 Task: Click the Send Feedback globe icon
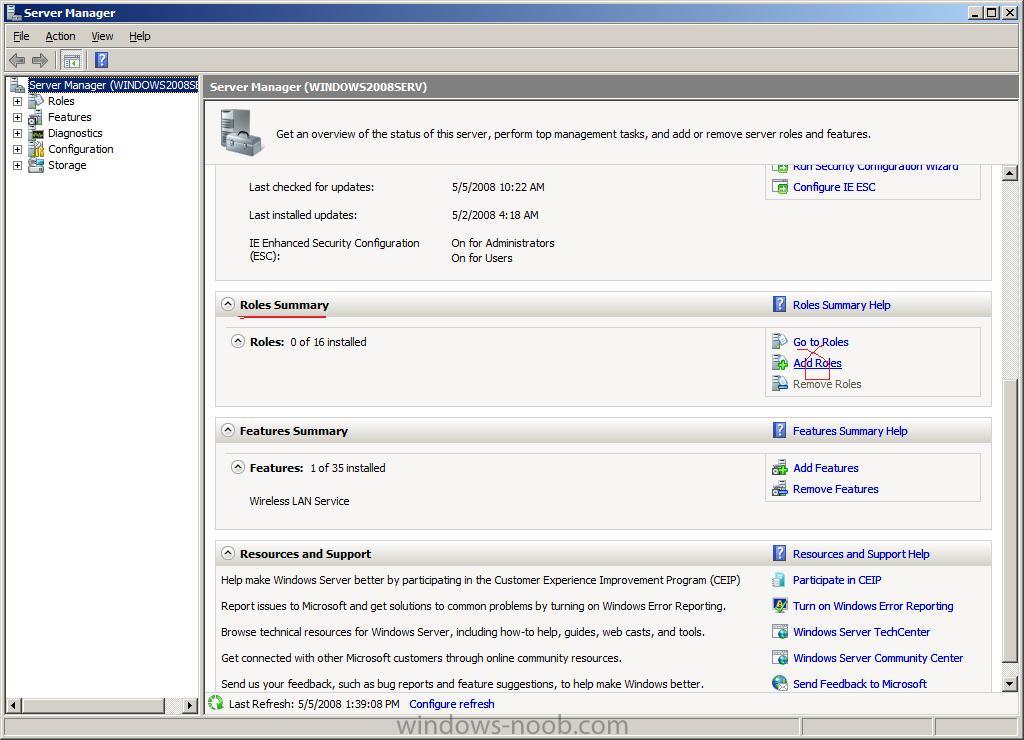pyautogui.click(x=780, y=683)
